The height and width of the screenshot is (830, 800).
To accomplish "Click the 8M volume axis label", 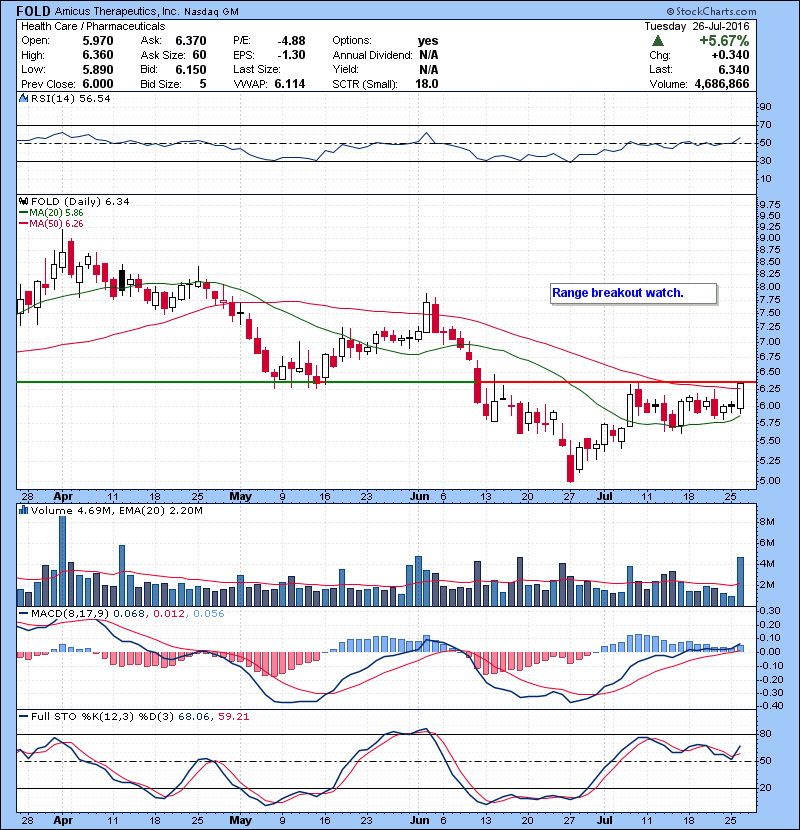I will click(767, 521).
